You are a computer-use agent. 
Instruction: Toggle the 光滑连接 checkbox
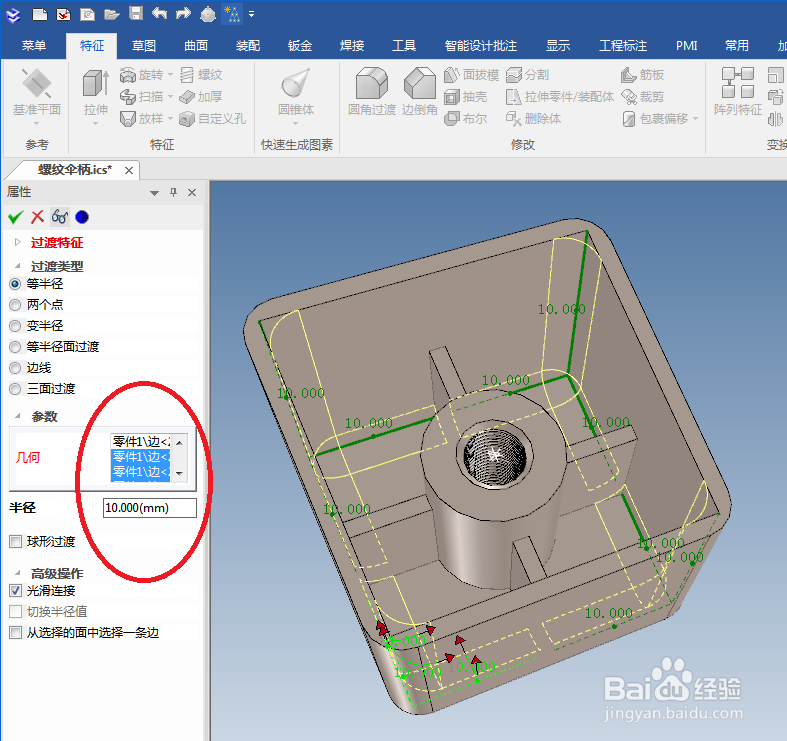[x=16, y=590]
